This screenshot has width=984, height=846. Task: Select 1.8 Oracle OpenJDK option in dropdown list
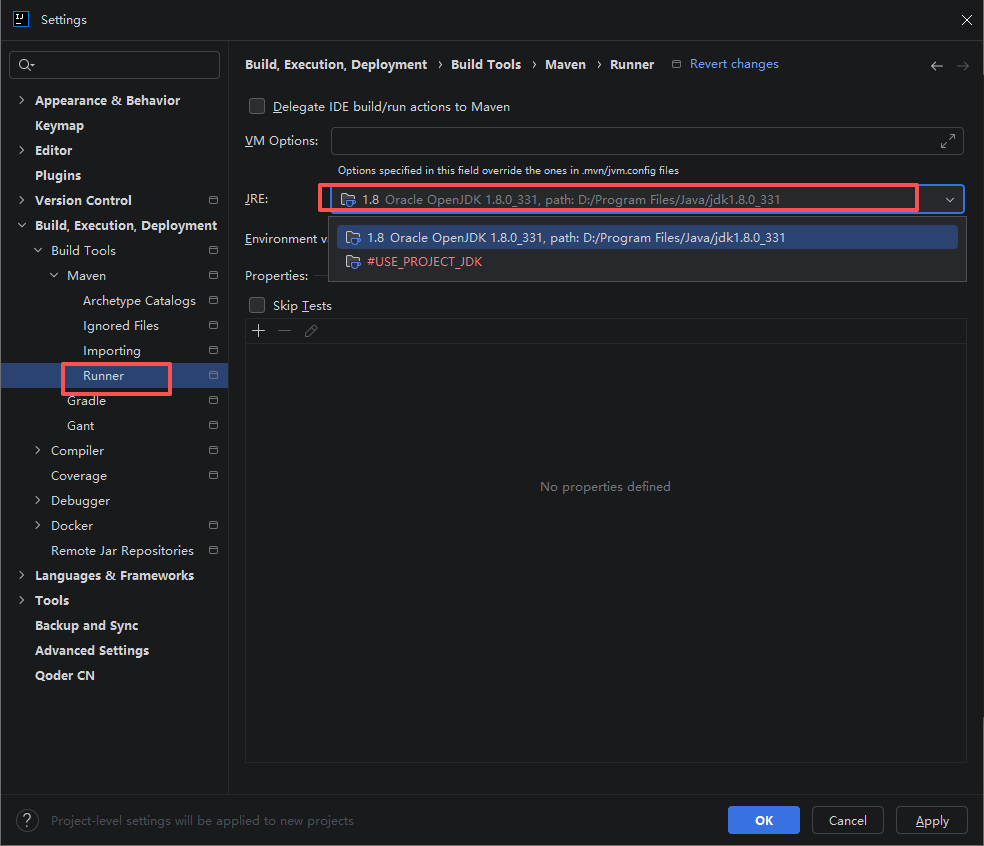pyautogui.click(x=647, y=238)
